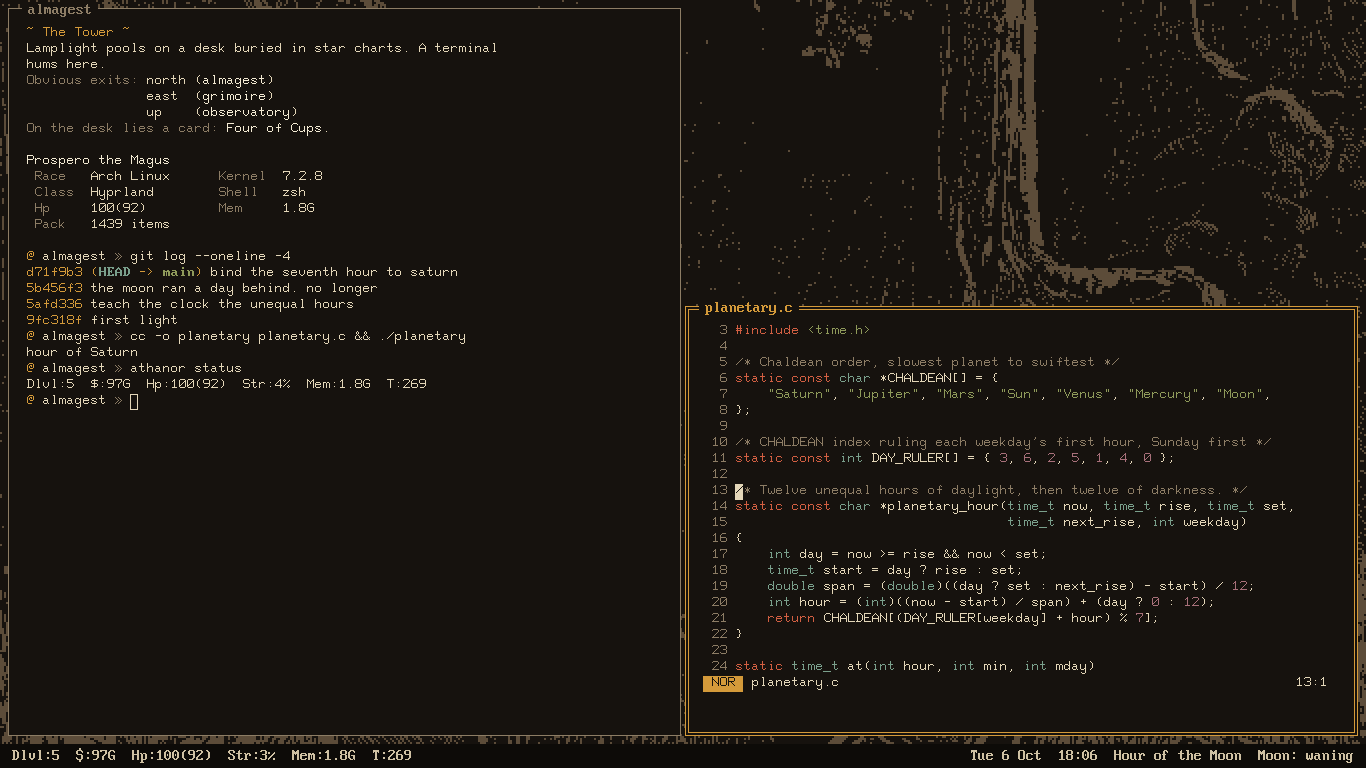Click the "Saturn" string on line 7
This screenshot has height=768, width=1366.
(x=799, y=394)
